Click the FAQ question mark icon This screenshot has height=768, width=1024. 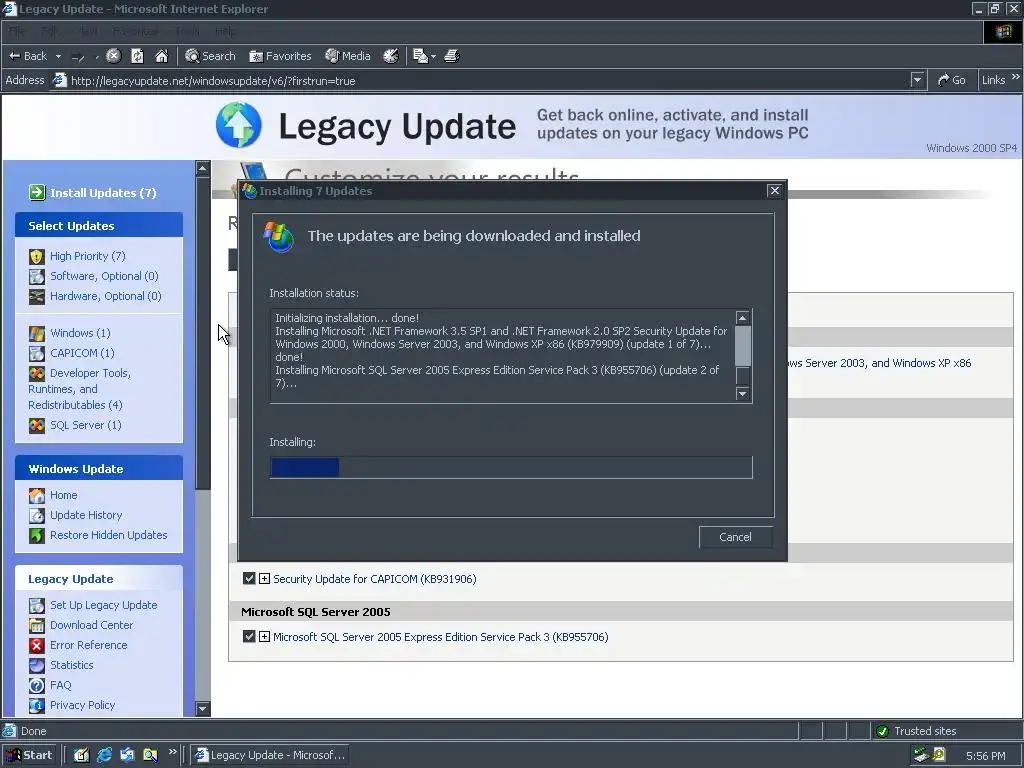37,686
